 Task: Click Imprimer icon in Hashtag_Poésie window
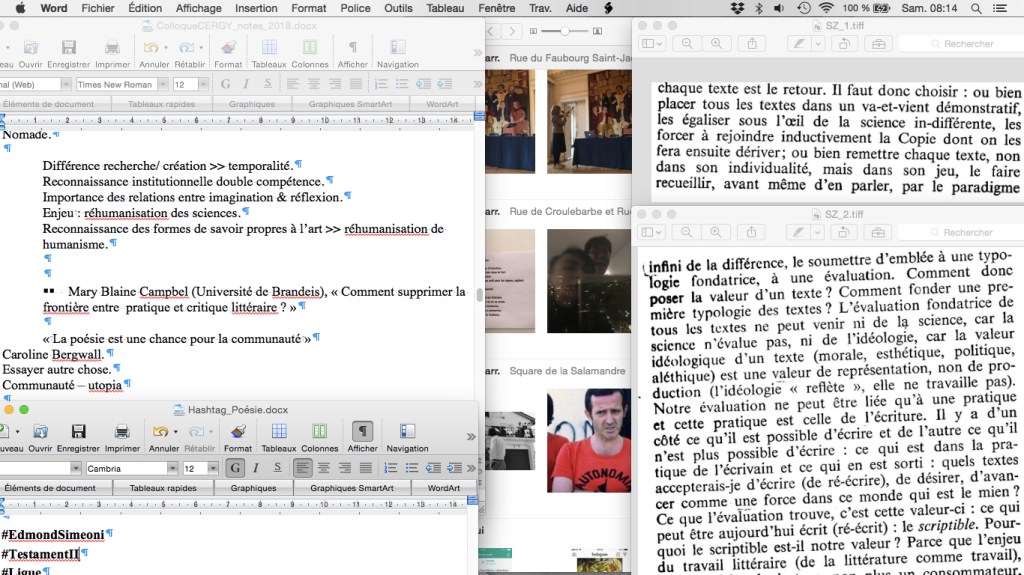point(122,432)
